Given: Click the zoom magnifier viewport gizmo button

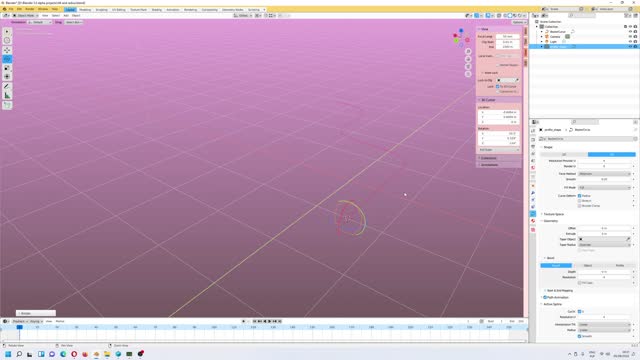Looking at the screenshot, I should [468, 51].
